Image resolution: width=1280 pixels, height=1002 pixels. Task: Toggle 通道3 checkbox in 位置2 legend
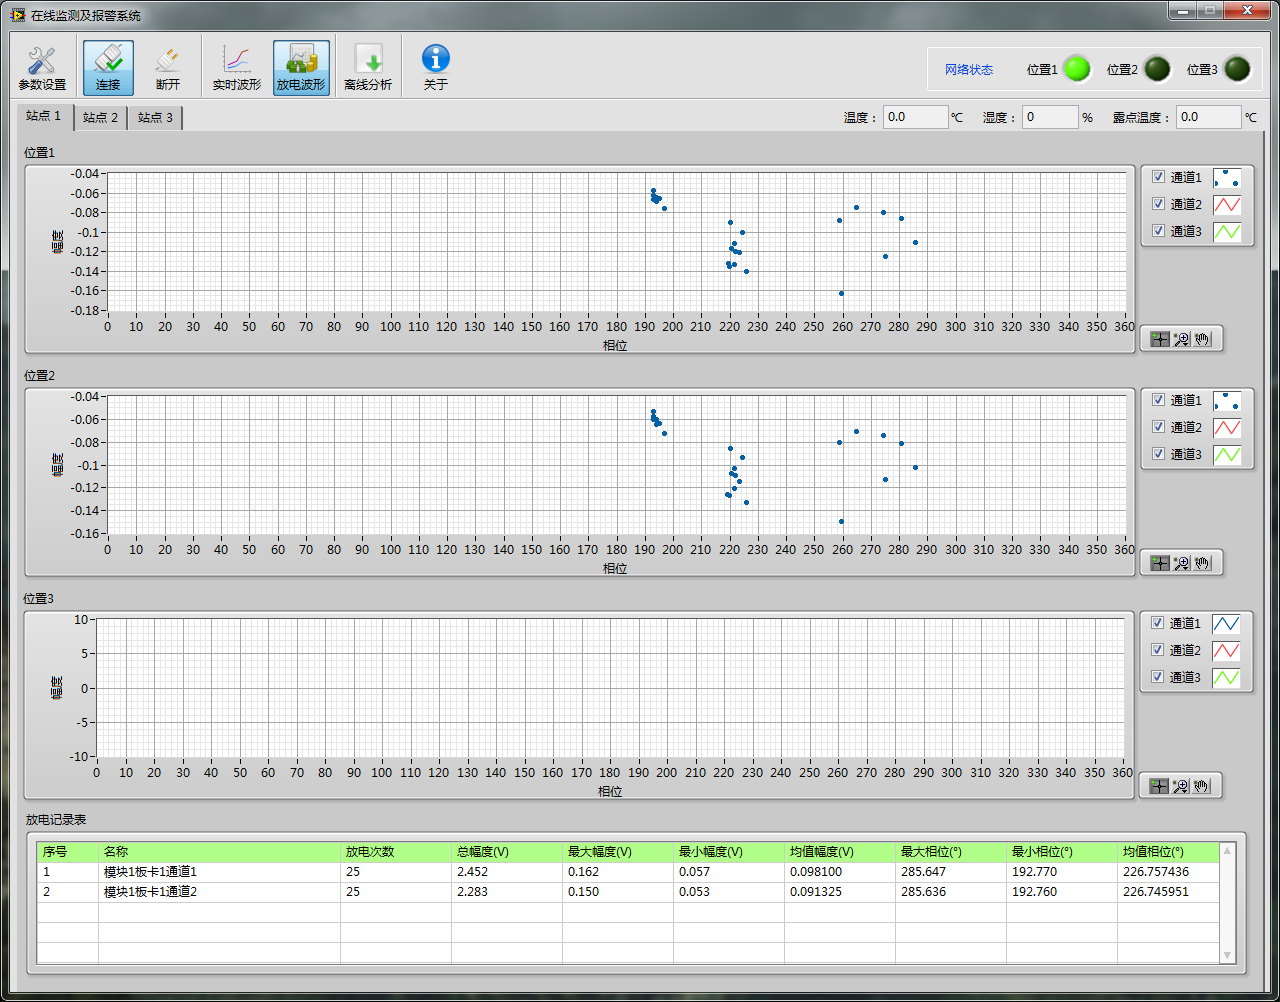1158,454
